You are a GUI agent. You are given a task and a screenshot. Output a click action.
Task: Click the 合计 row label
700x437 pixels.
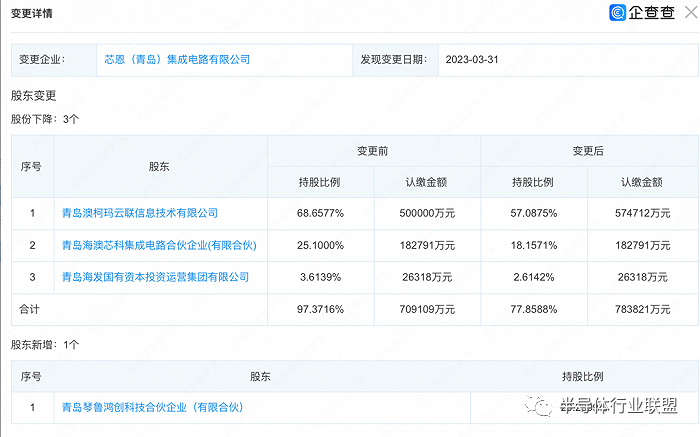29,309
